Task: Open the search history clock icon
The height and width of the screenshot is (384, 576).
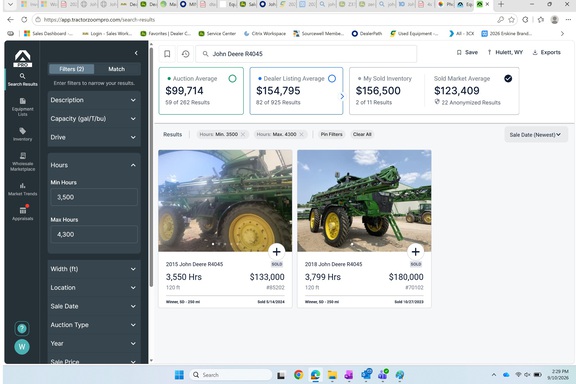Action: [x=186, y=54]
